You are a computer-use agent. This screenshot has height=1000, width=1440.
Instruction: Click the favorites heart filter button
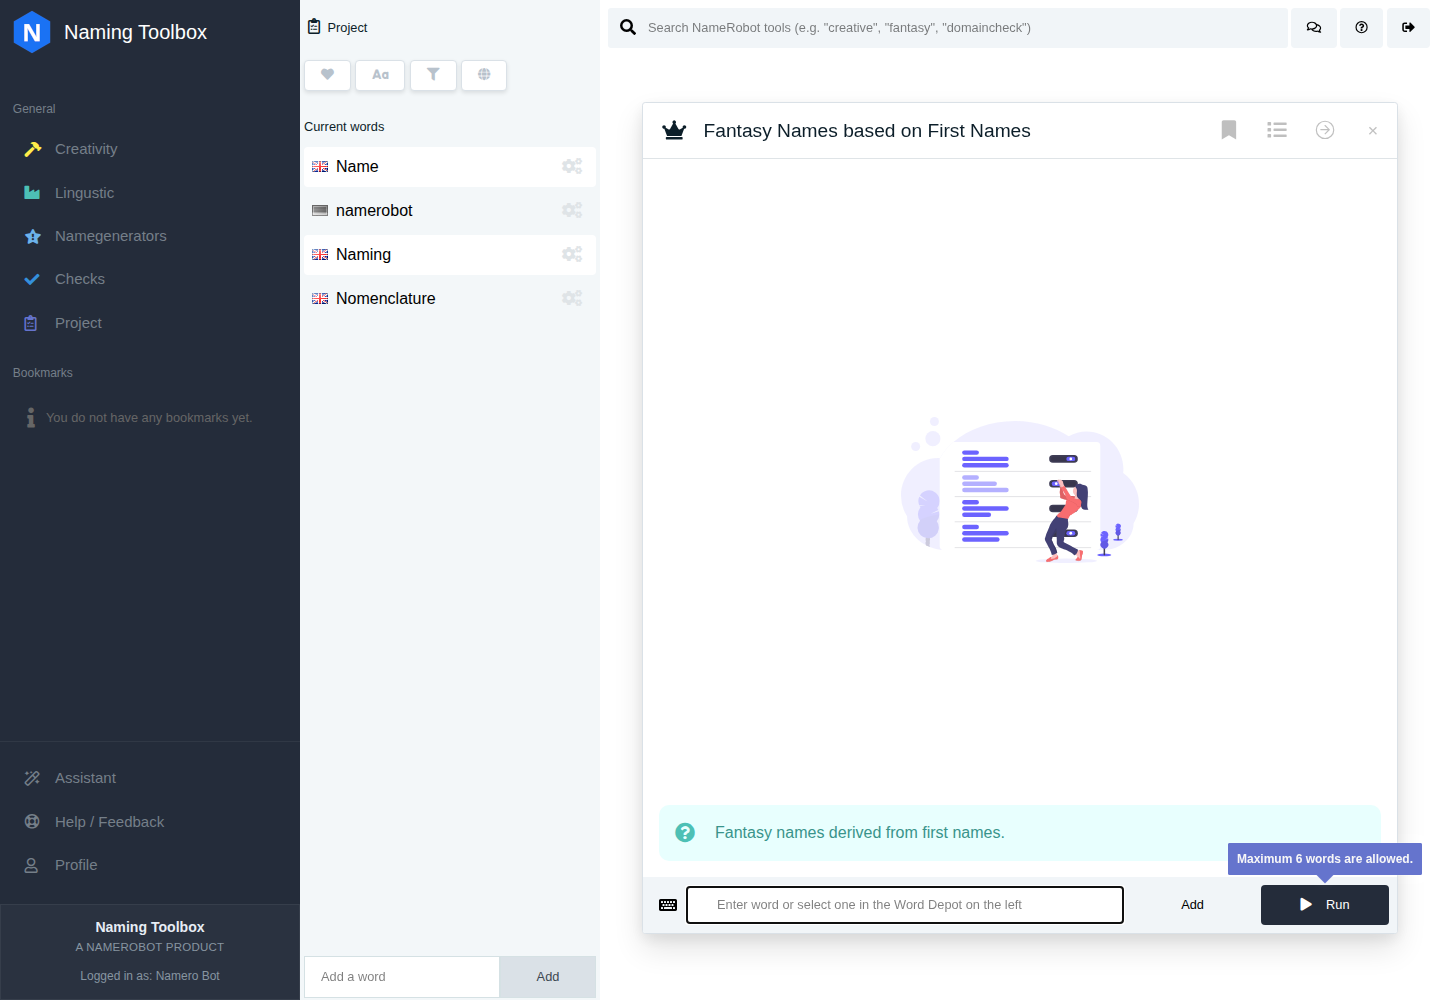coord(327,75)
